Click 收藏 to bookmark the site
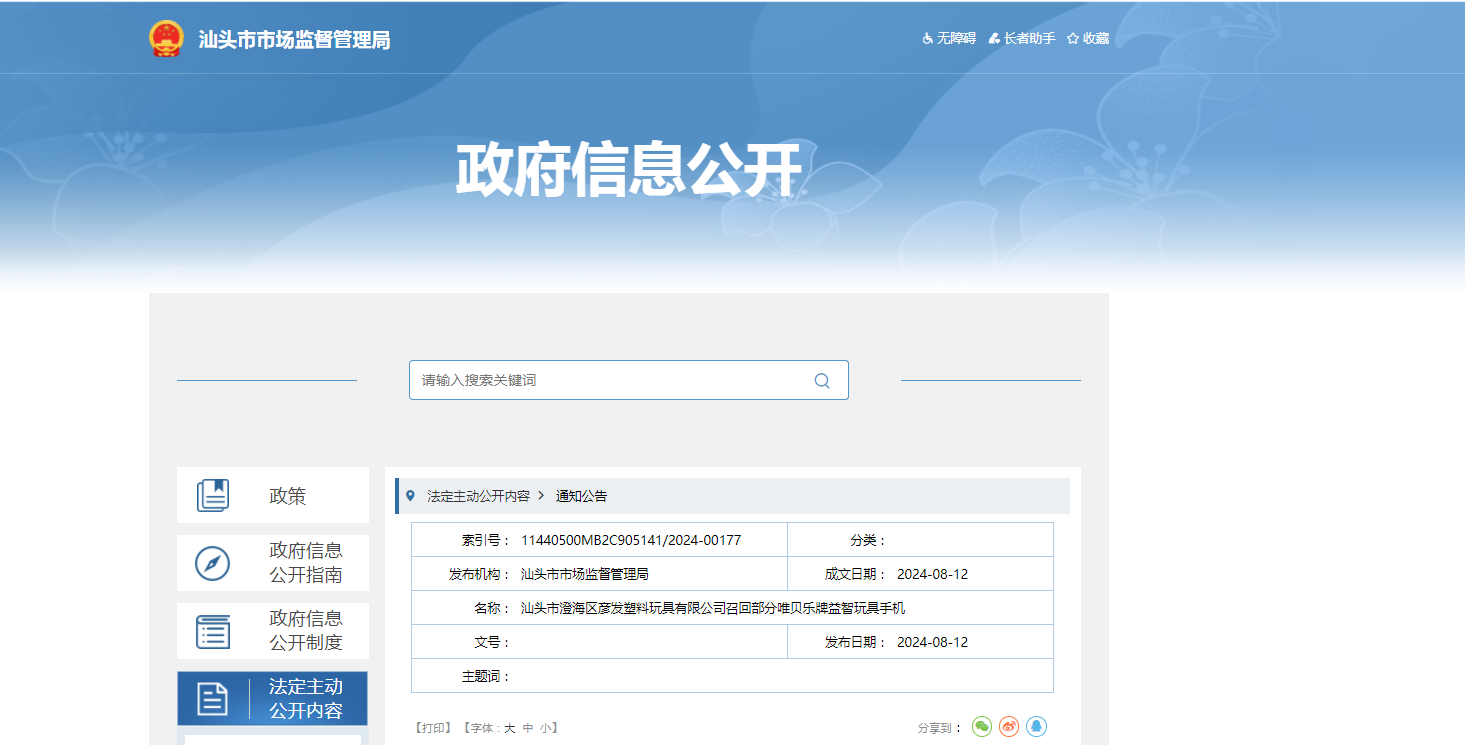This screenshot has height=745, width=1465. click(x=1089, y=39)
